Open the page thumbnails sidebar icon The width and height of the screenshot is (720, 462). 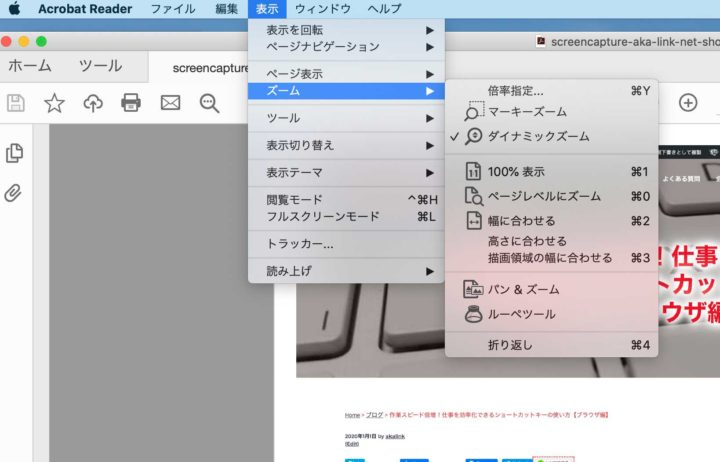[14, 153]
